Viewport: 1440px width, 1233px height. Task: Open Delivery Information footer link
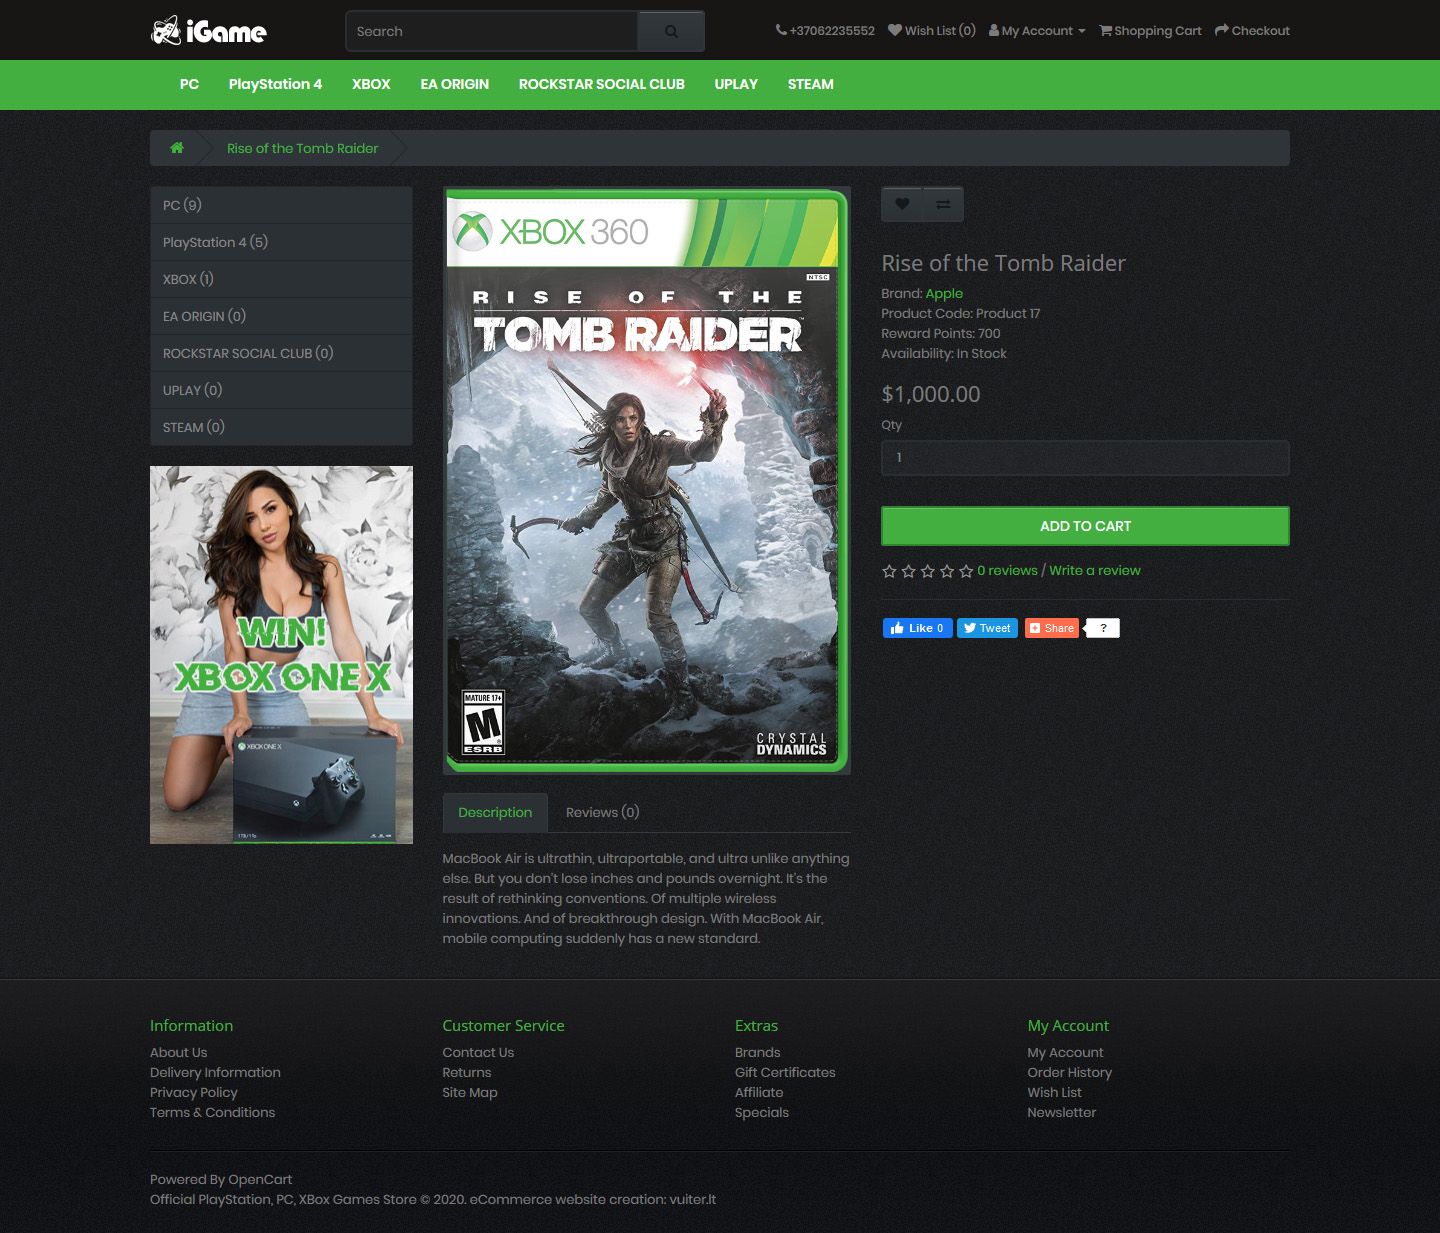pyautogui.click(x=215, y=1072)
